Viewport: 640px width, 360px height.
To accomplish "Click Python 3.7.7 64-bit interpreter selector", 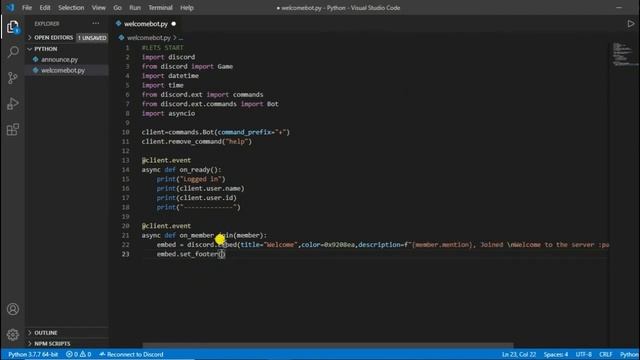I will coord(33,354).
